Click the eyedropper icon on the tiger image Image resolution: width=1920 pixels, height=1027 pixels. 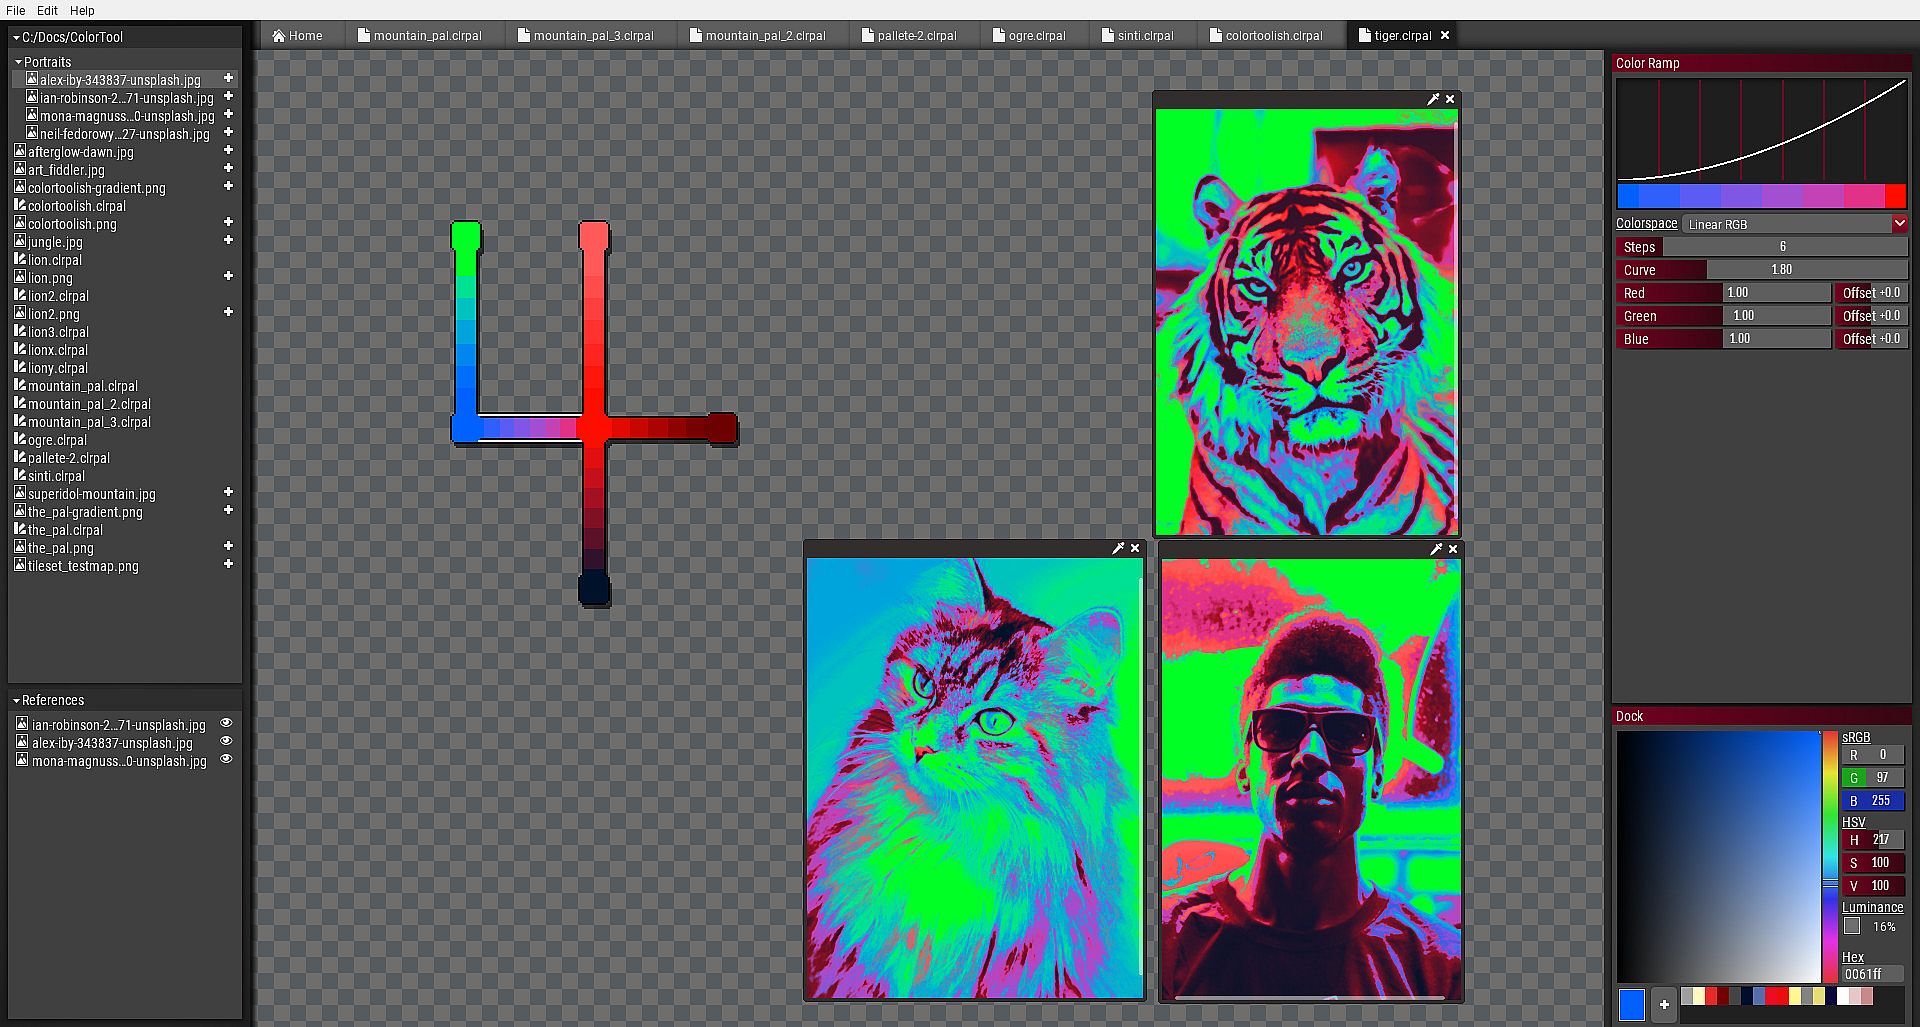tap(1433, 99)
